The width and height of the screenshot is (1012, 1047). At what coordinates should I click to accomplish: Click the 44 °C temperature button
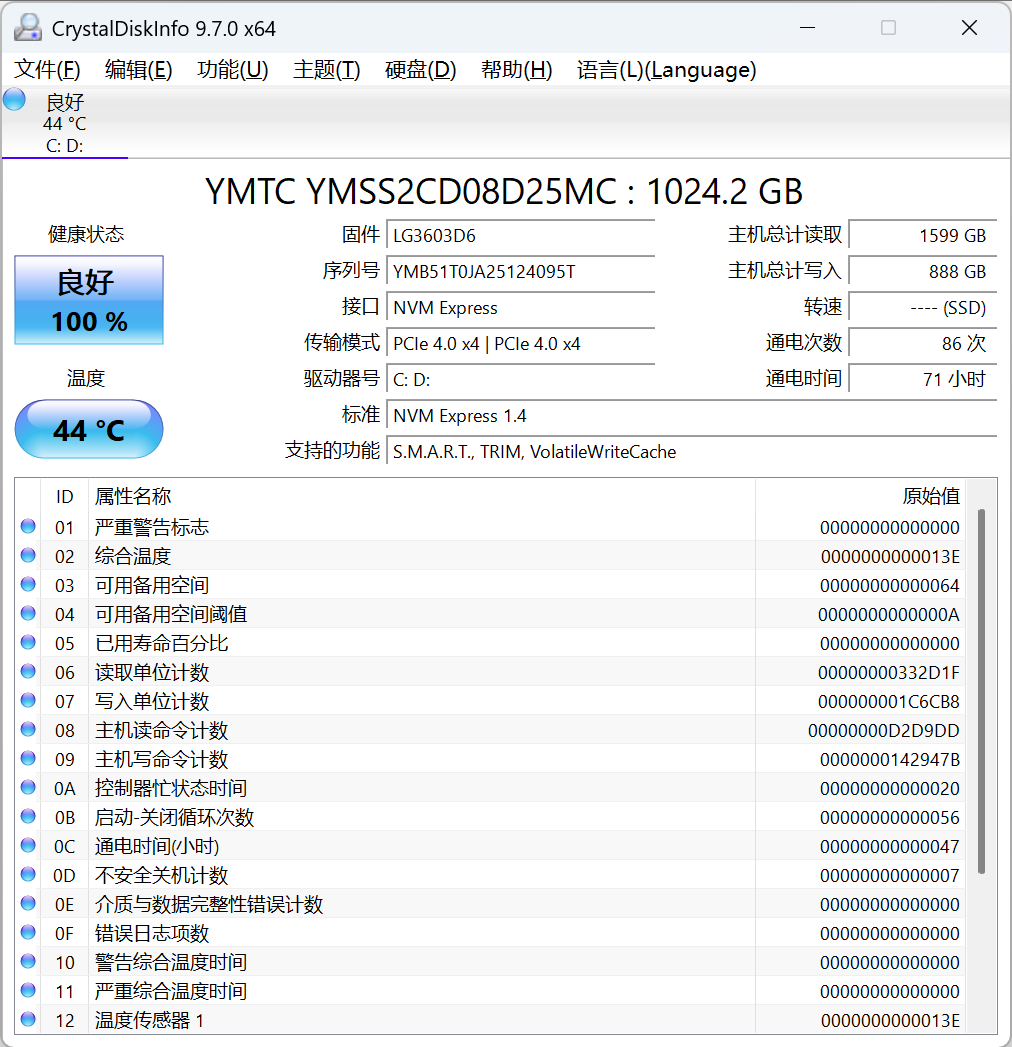(89, 429)
